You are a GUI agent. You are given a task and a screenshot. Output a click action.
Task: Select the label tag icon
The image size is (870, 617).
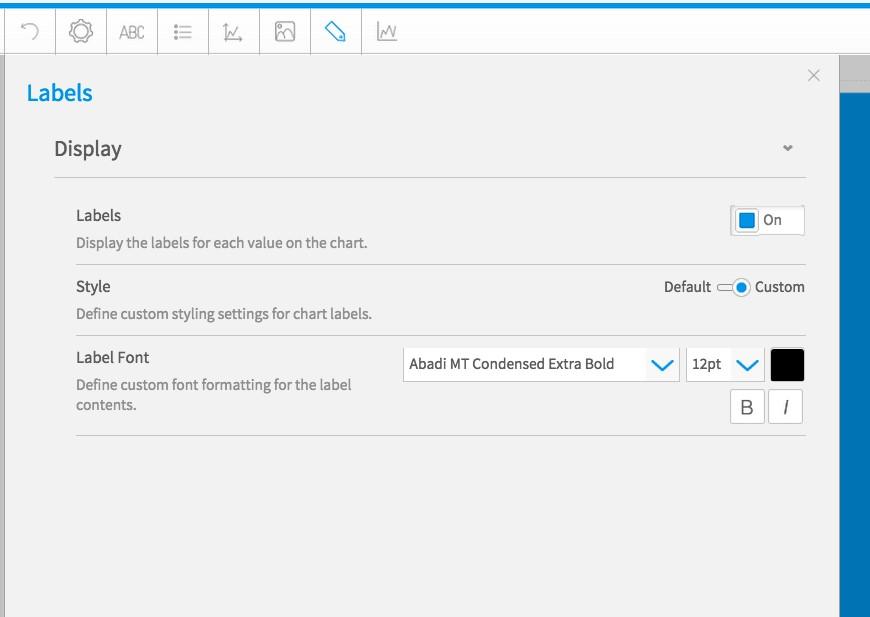[x=335, y=32]
